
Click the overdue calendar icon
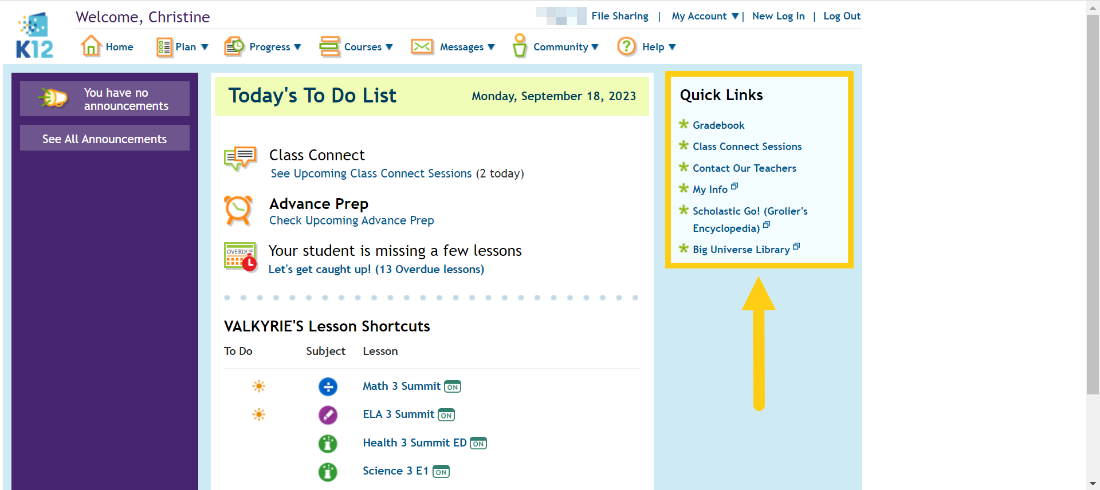241,256
